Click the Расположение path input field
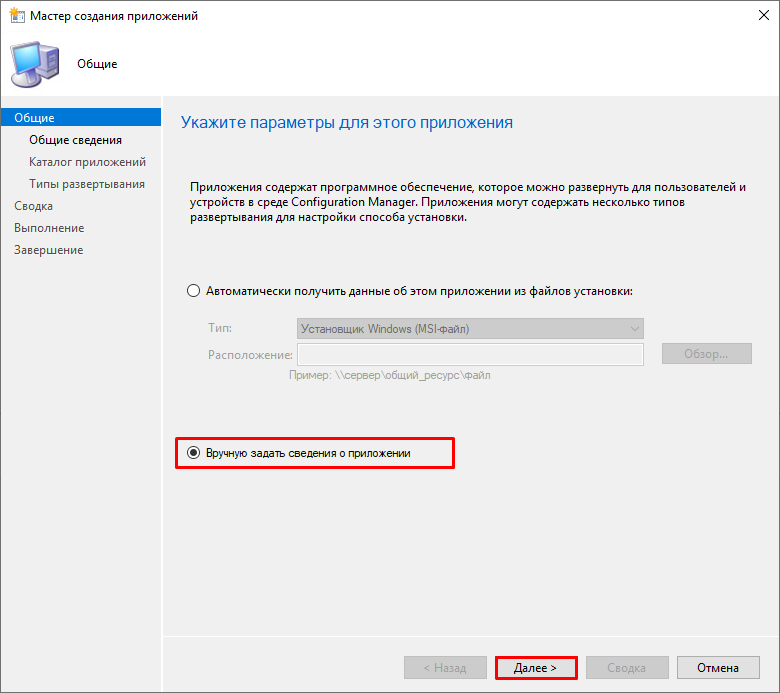 (470, 354)
